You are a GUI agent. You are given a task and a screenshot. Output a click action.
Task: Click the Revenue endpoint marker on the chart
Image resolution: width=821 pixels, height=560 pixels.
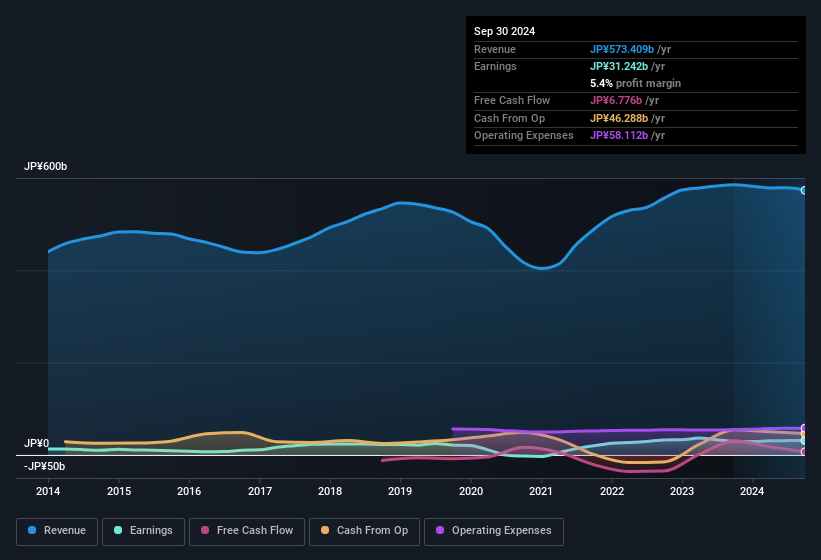(x=804, y=190)
